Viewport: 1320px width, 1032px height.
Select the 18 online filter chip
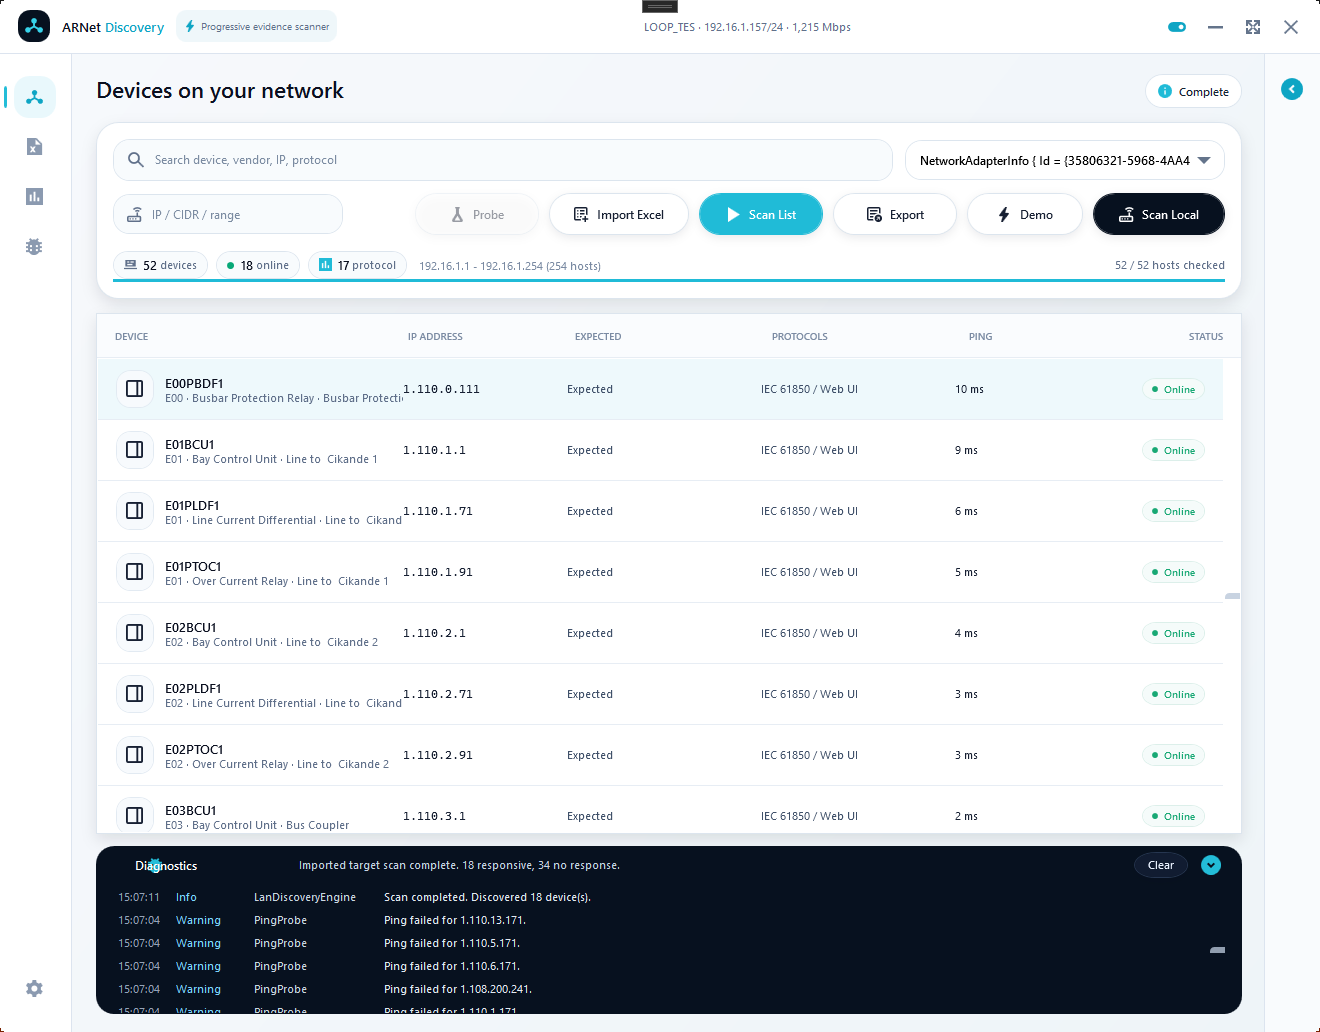coord(258,265)
